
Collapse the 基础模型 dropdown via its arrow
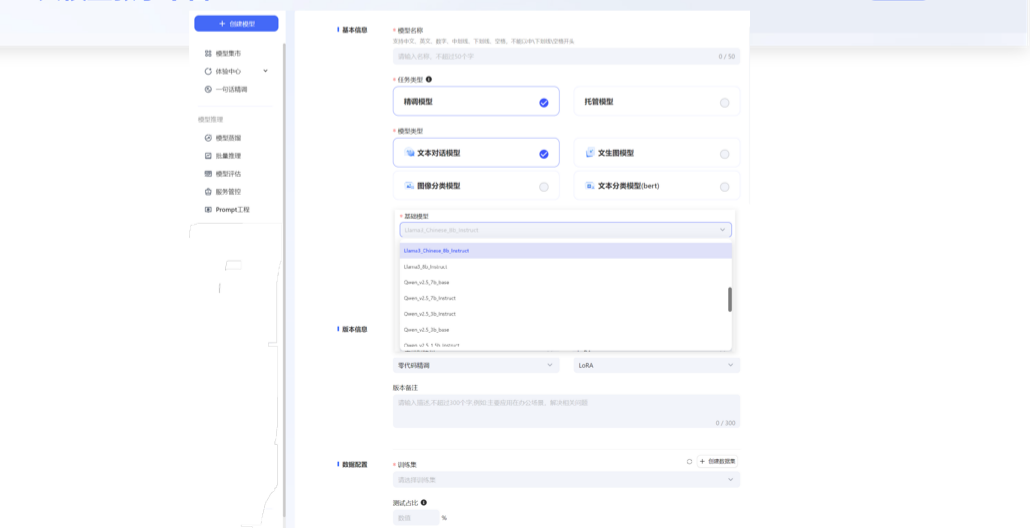pyautogui.click(x=723, y=230)
